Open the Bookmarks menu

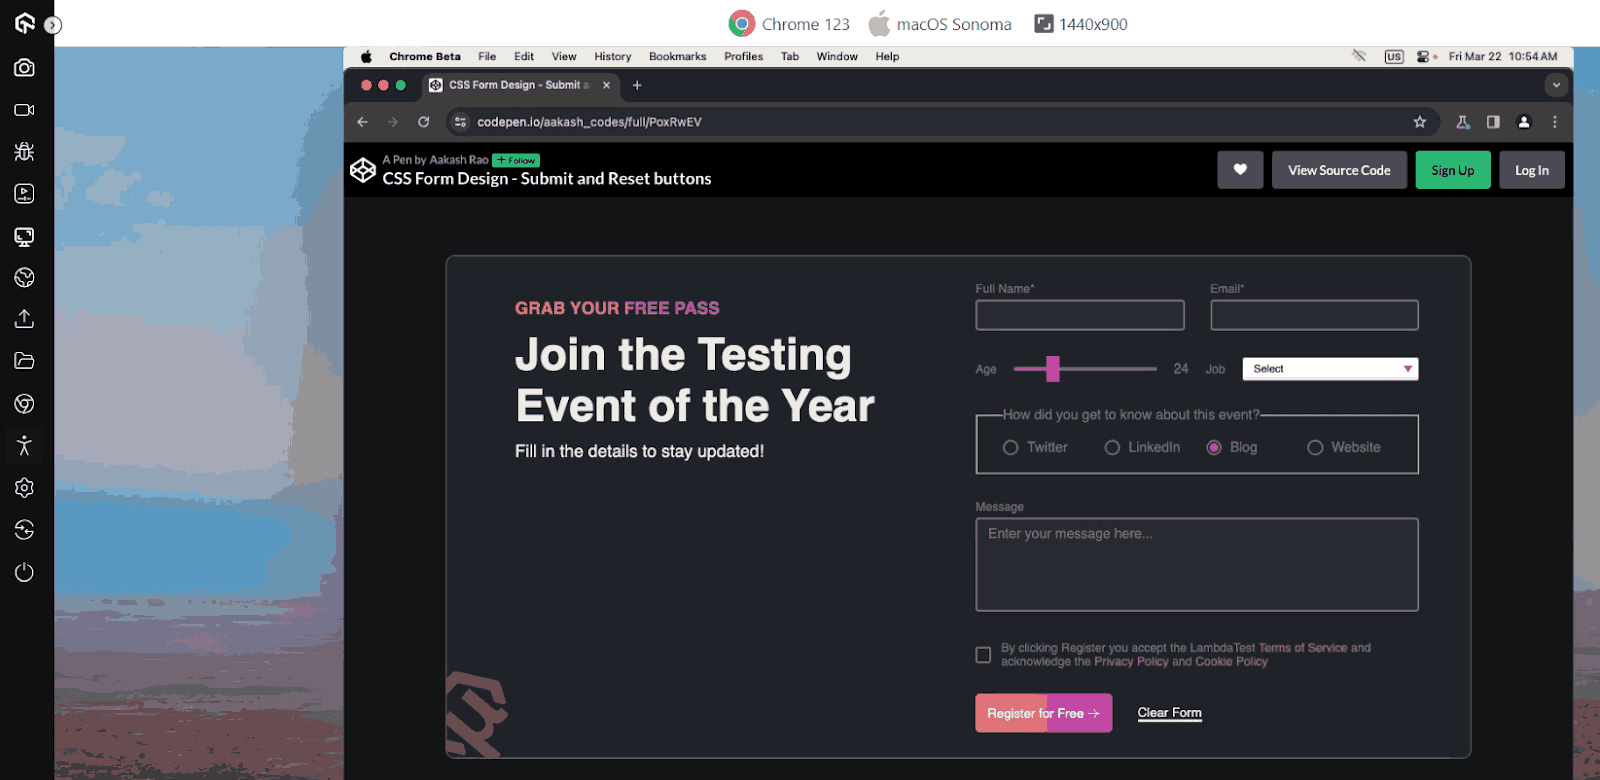pos(677,57)
